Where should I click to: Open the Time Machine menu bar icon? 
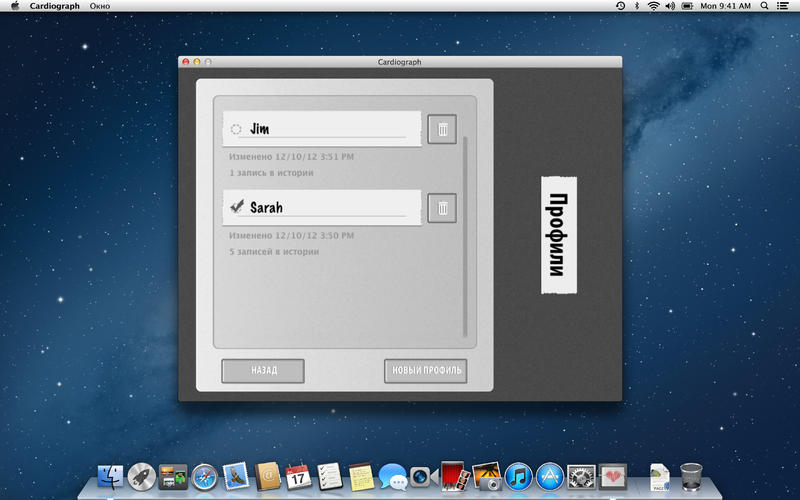click(620, 6)
